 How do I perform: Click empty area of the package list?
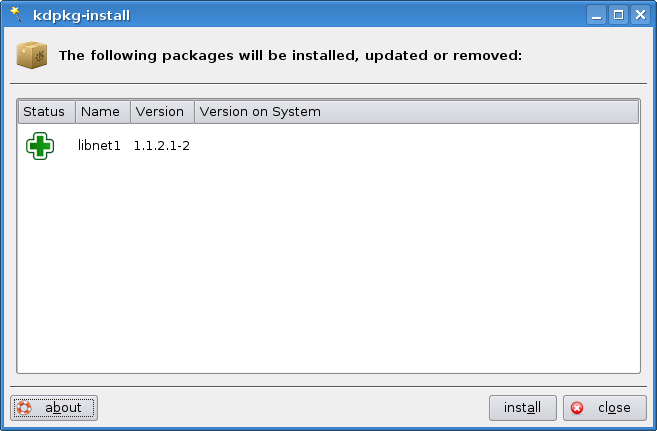[328, 268]
